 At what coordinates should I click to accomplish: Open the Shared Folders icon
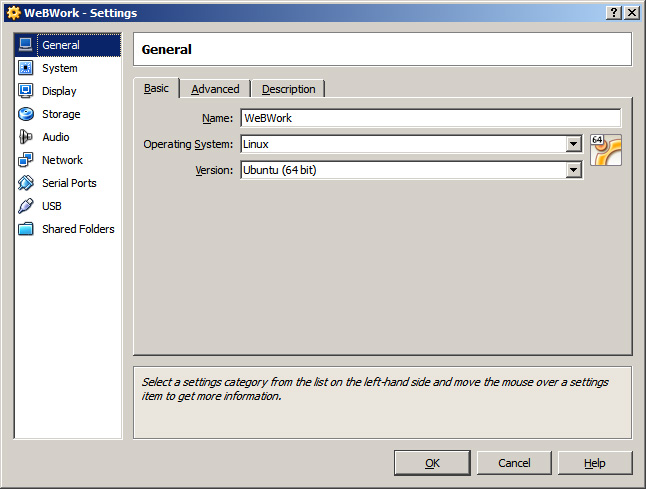coord(26,229)
